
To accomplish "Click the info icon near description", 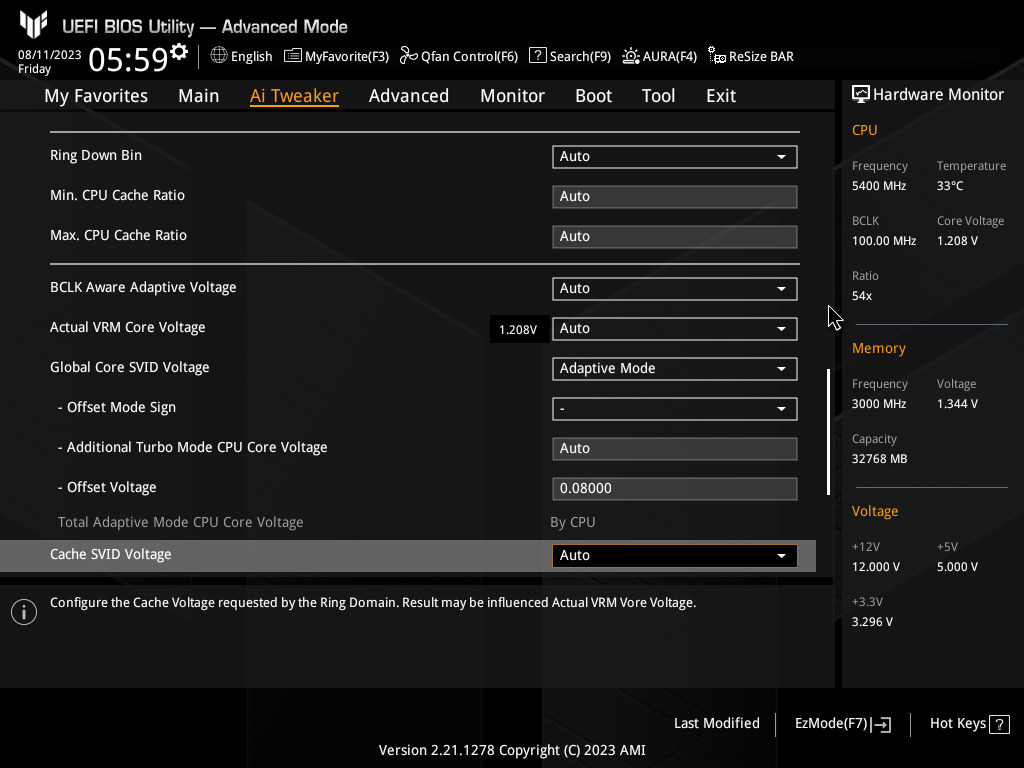I will [x=24, y=612].
